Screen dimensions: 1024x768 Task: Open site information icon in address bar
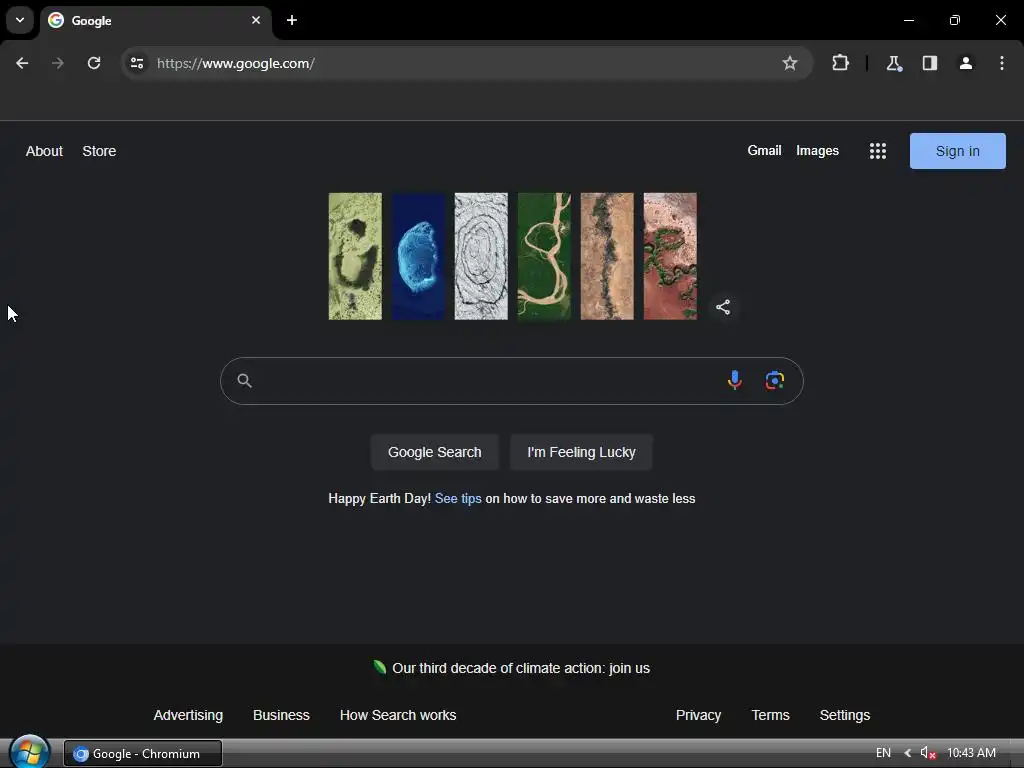[x=137, y=63]
